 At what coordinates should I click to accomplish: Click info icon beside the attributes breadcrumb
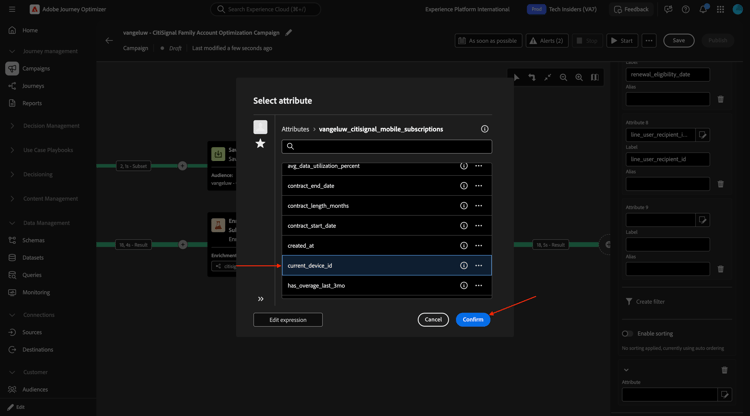click(485, 129)
